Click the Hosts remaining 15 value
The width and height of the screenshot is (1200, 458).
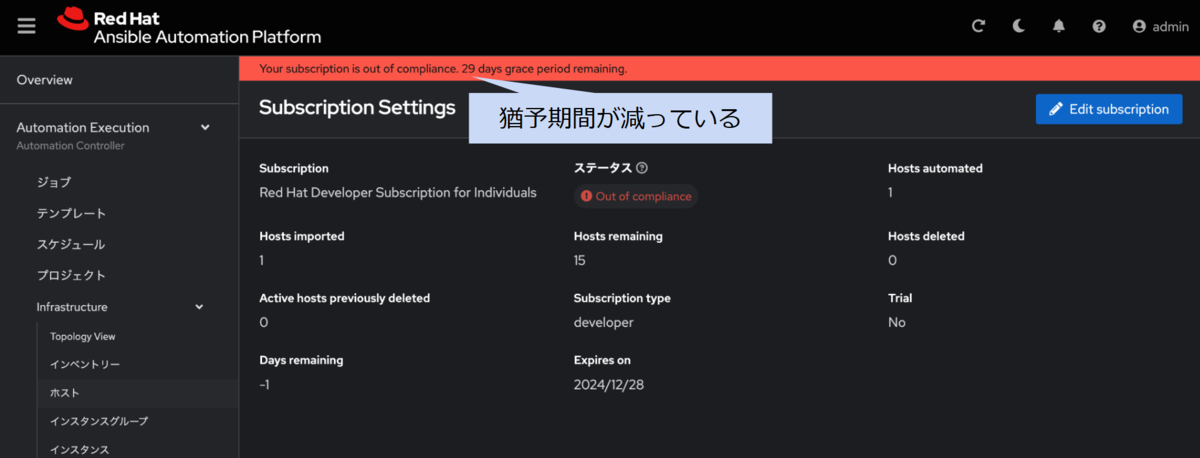(x=580, y=260)
